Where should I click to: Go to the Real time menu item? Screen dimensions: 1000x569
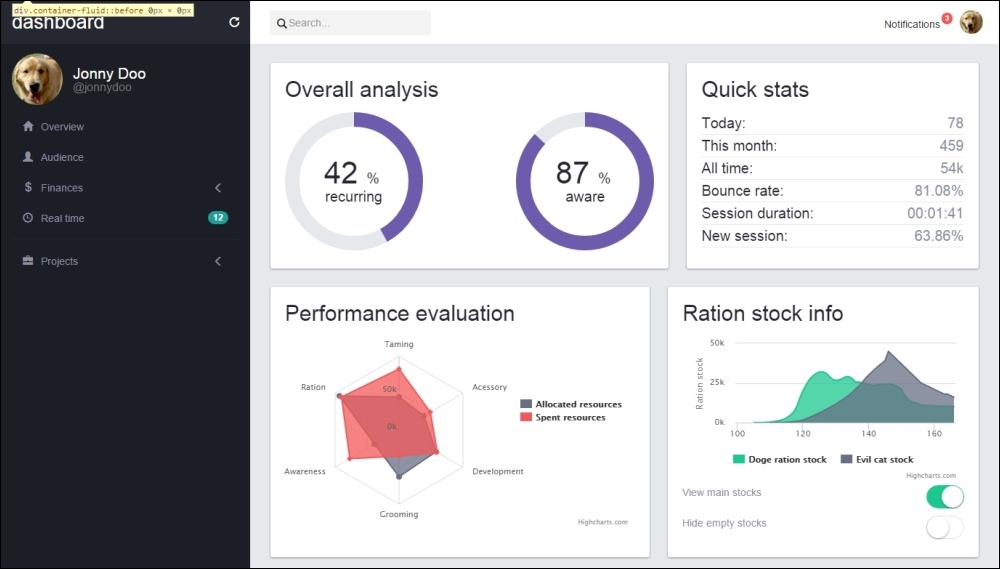click(x=62, y=218)
